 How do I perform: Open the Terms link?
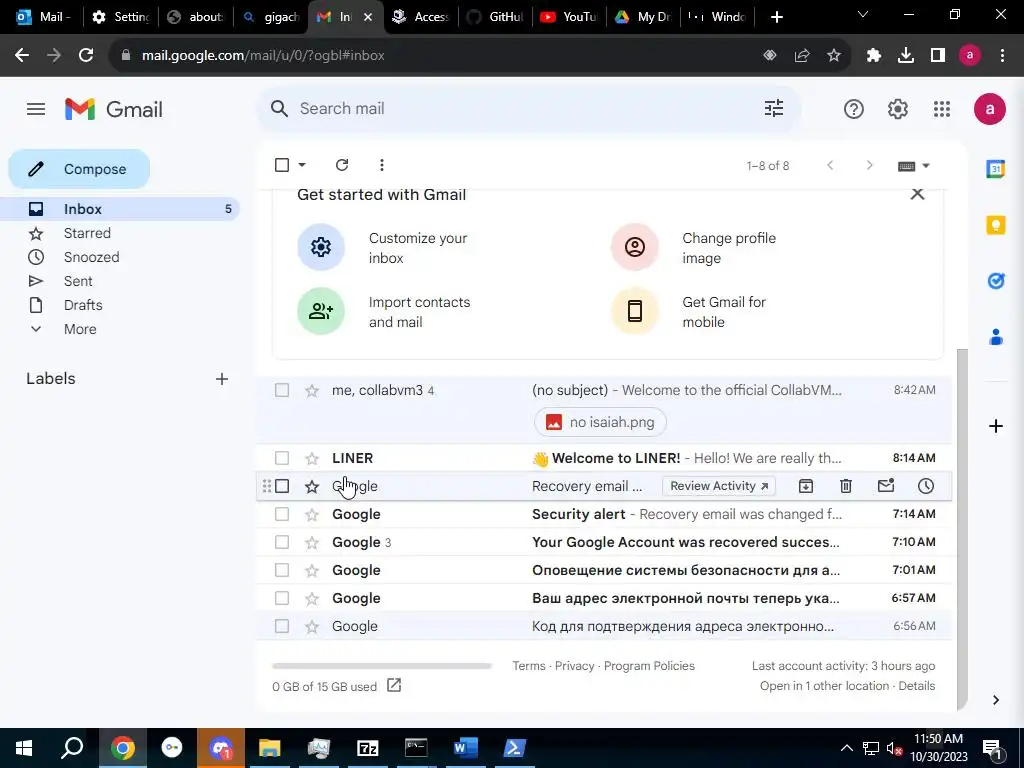coord(528,665)
